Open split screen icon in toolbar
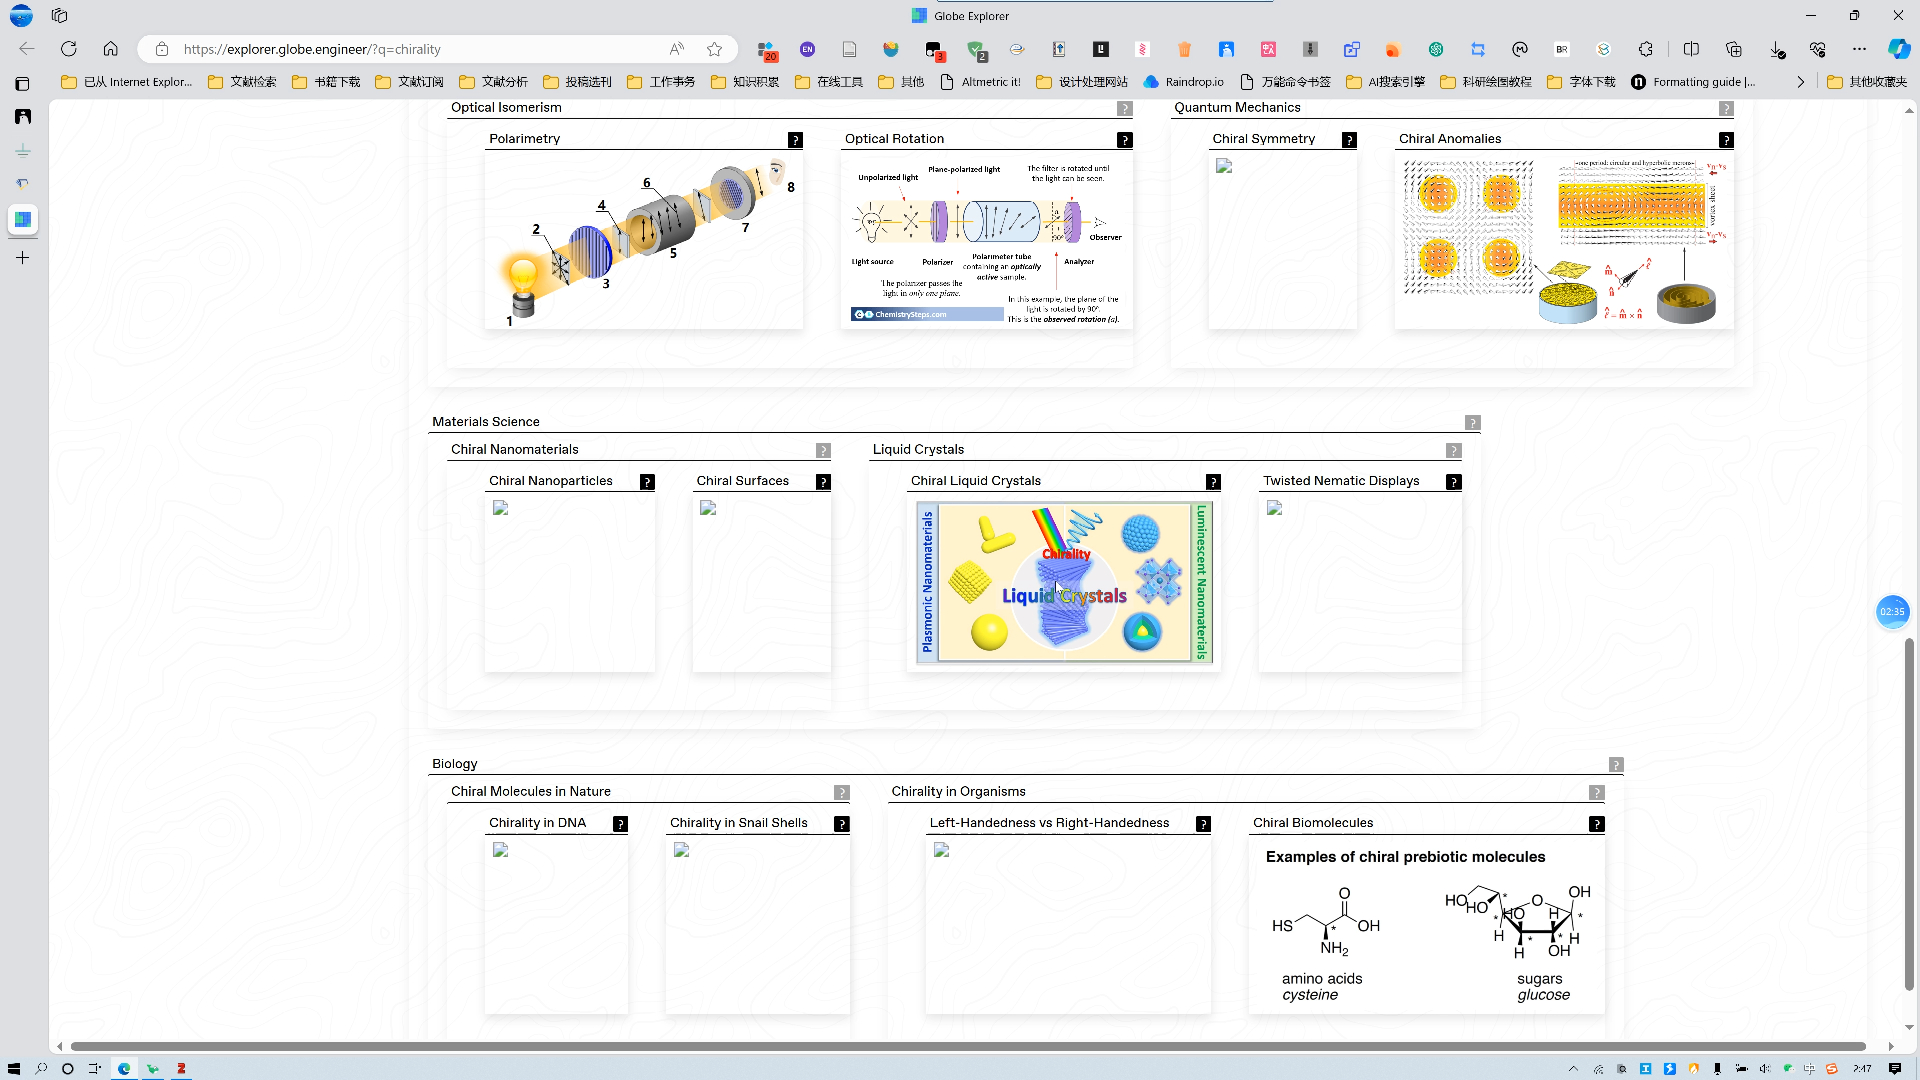This screenshot has height=1080, width=1920. pyautogui.click(x=1692, y=49)
